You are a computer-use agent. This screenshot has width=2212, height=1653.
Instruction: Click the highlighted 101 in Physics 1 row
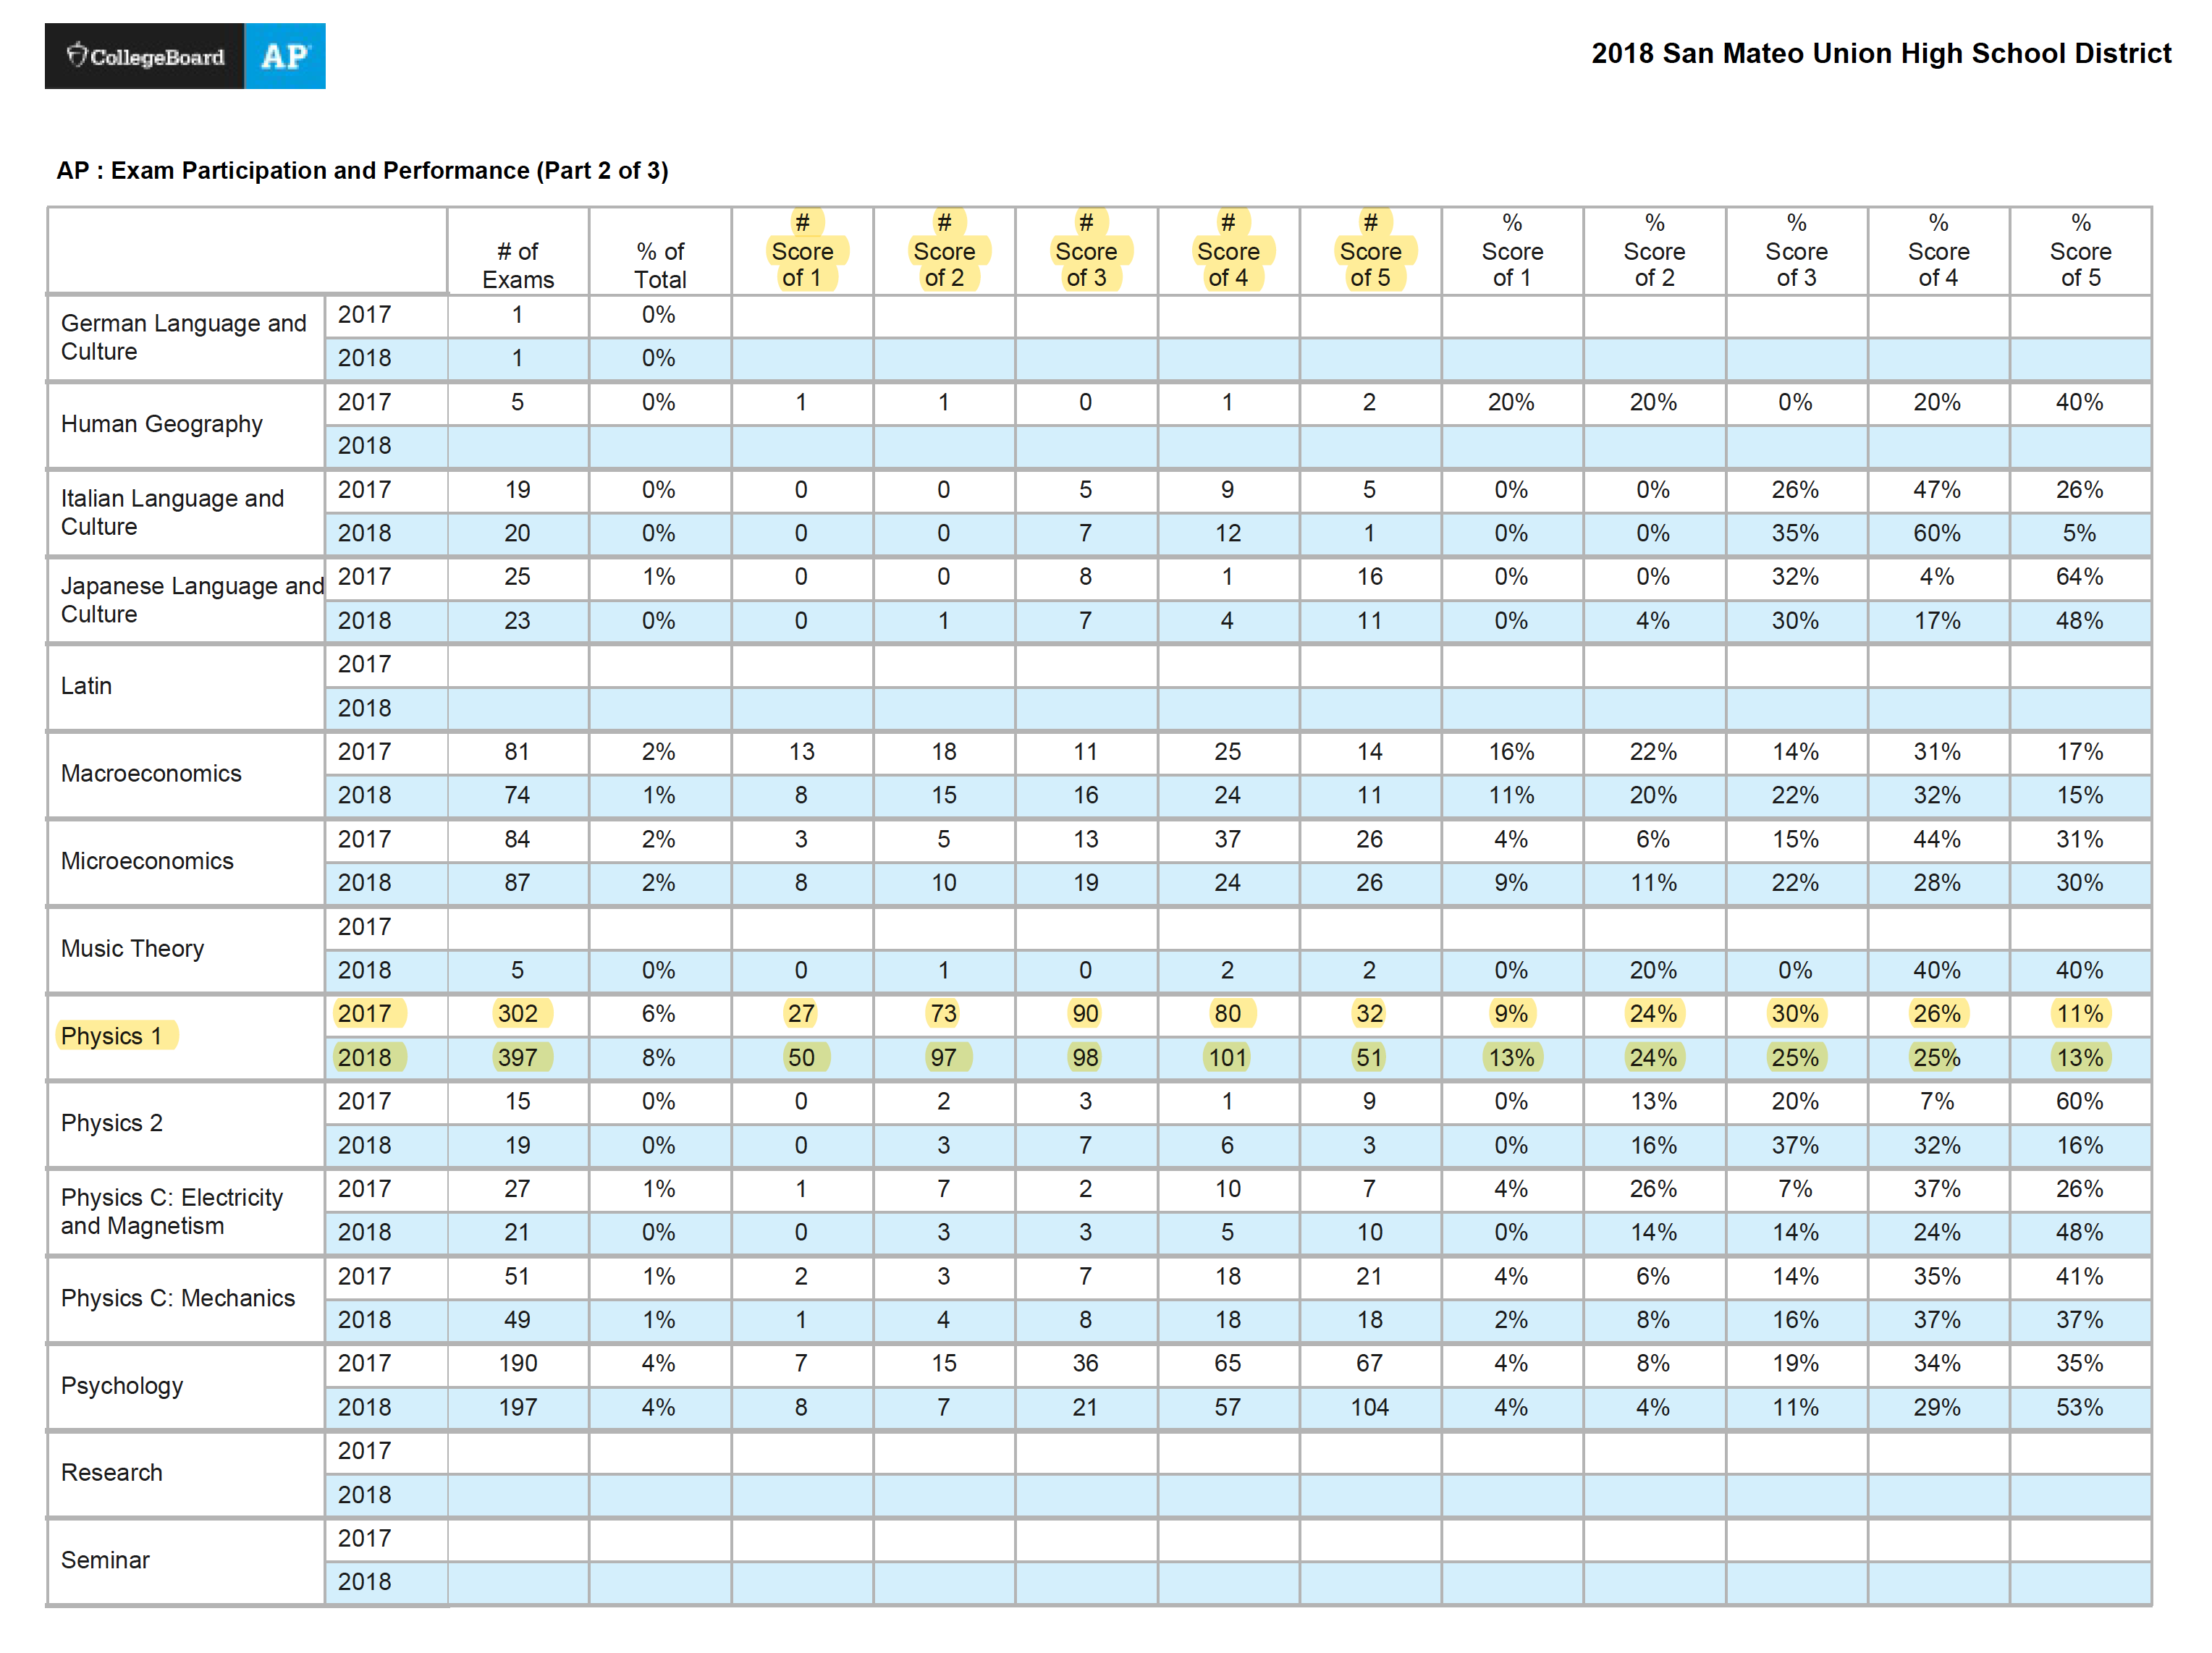[1227, 1057]
